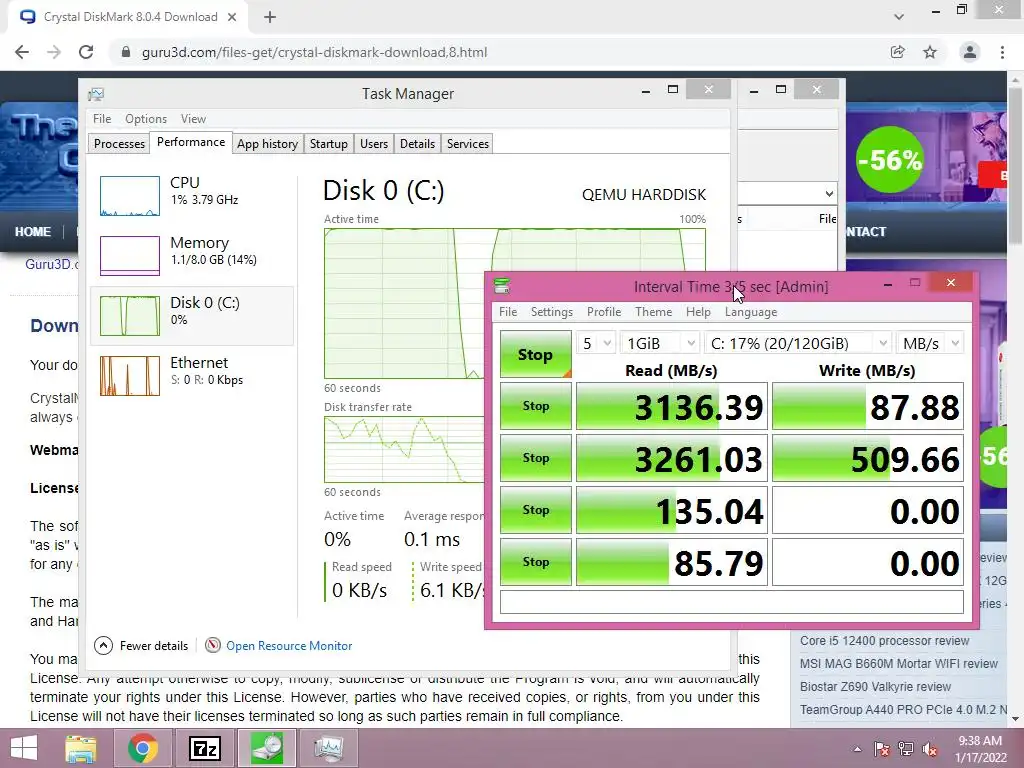The width and height of the screenshot is (1024, 768).
Task: Open CrystalDiskMark File menu
Action: point(508,312)
